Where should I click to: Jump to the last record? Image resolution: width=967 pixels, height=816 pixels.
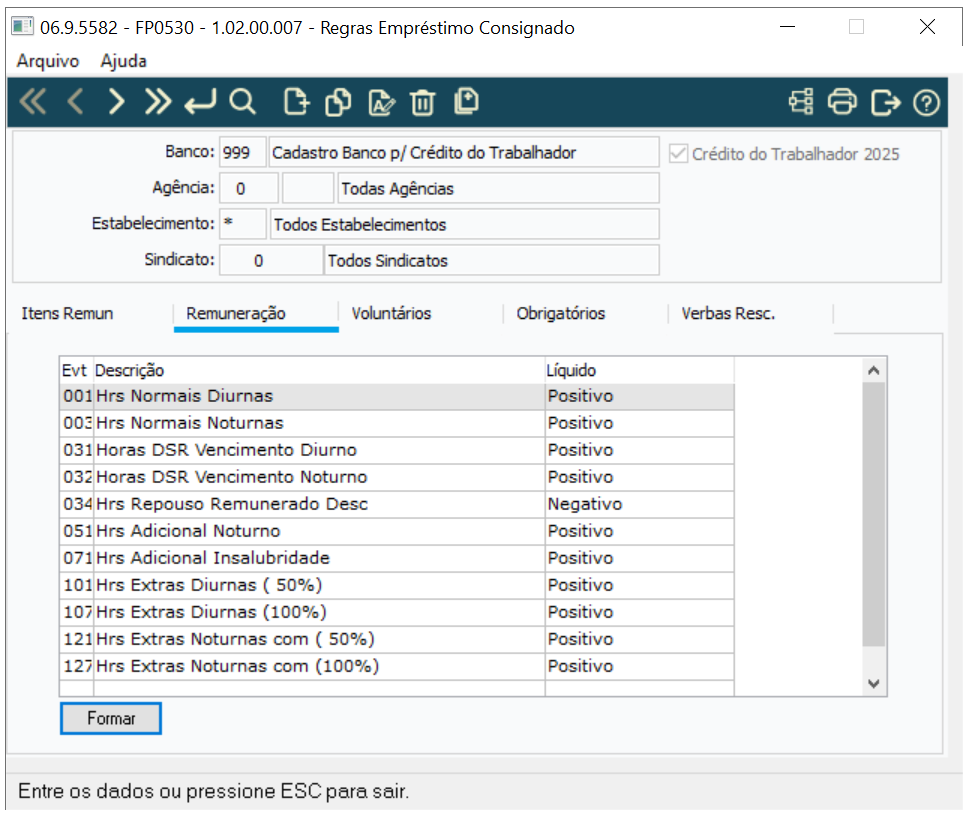click(x=158, y=102)
